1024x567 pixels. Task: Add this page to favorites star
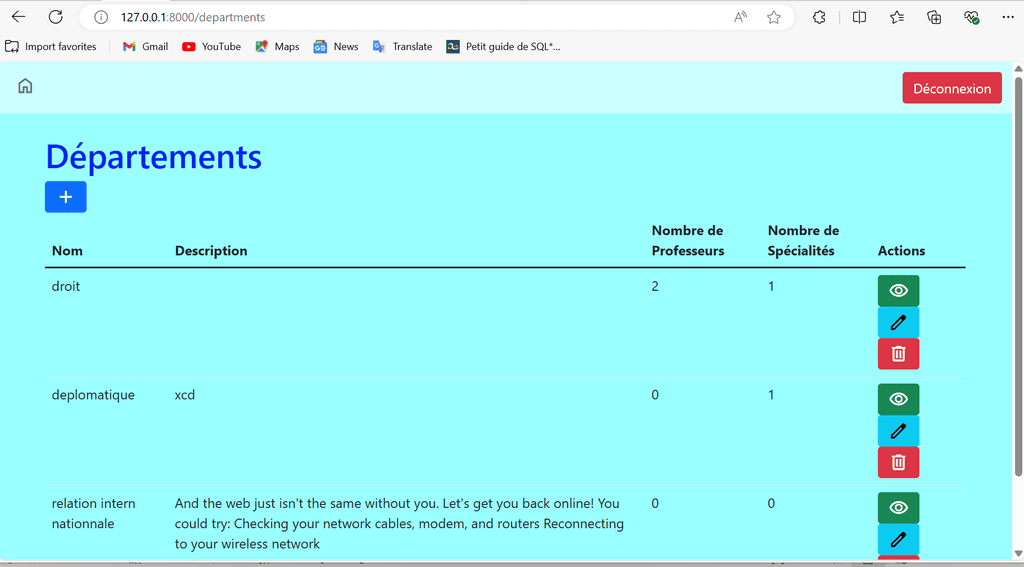tap(774, 17)
